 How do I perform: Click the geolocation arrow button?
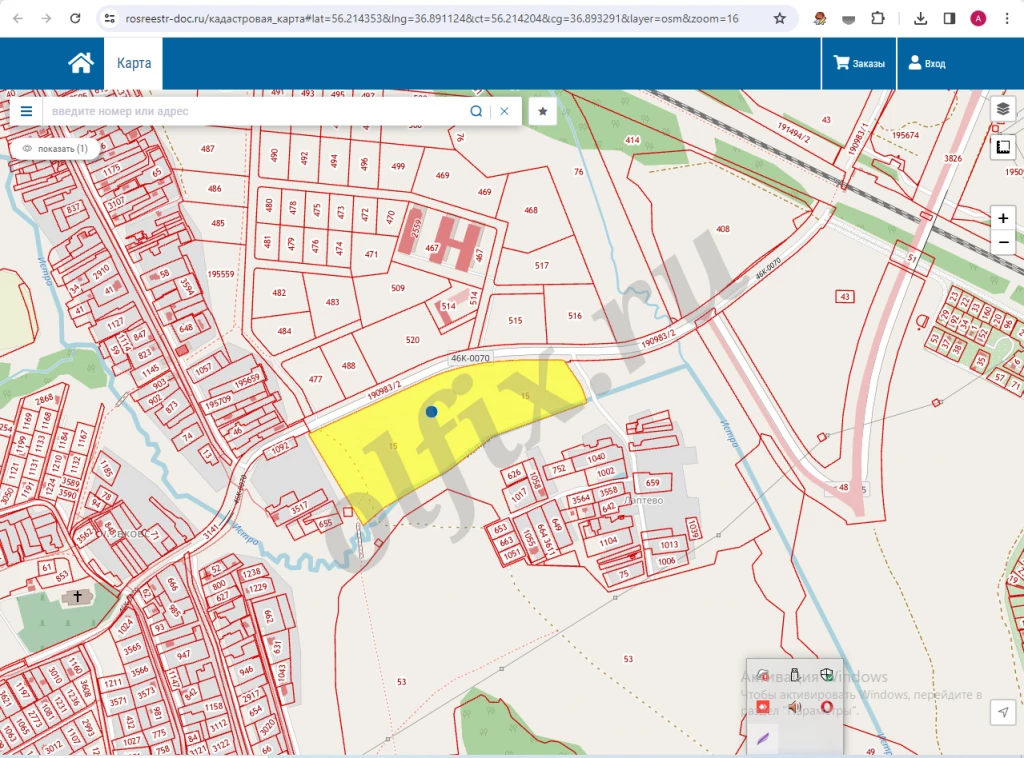pos(1003,711)
